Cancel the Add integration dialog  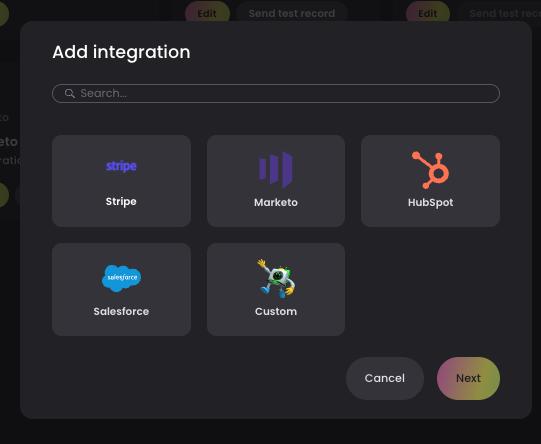coord(385,378)
